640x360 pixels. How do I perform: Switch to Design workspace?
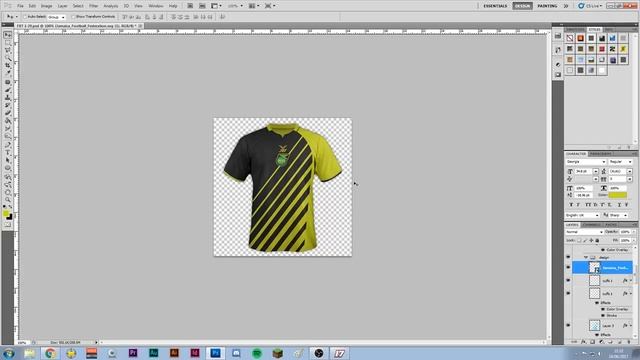click(522, 6)
